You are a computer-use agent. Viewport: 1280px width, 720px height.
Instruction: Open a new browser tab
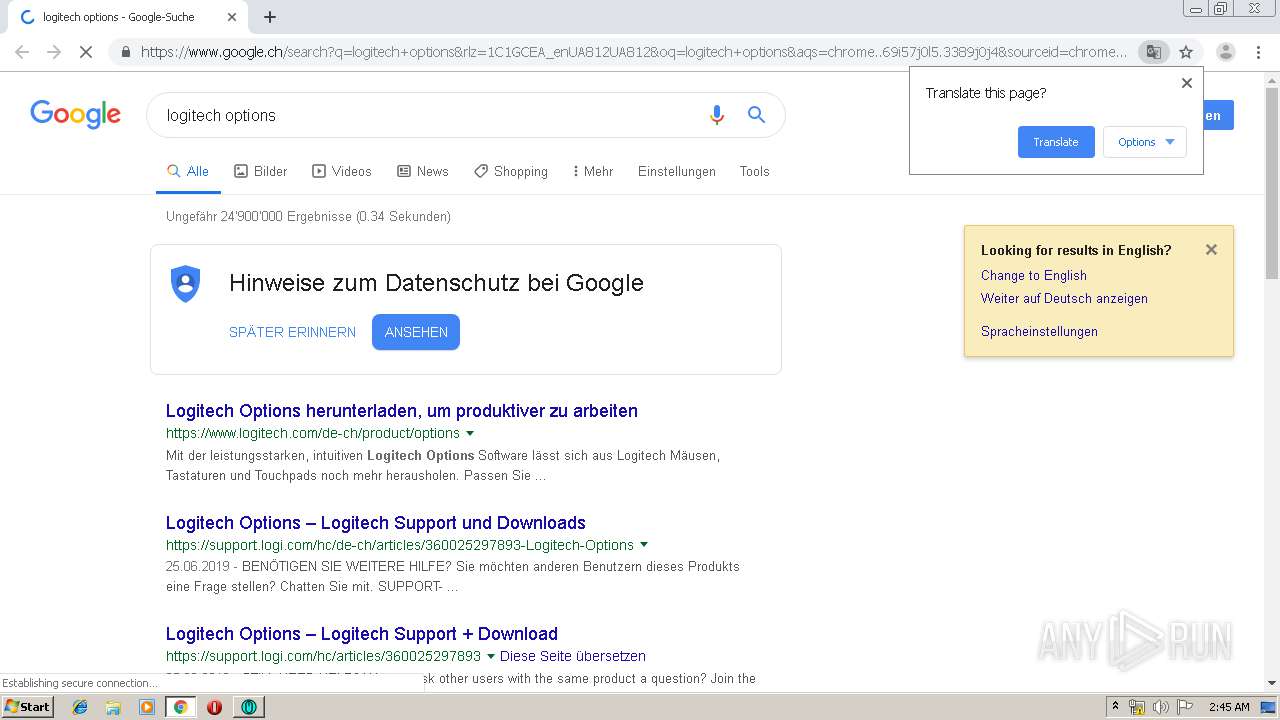point(270,17)
